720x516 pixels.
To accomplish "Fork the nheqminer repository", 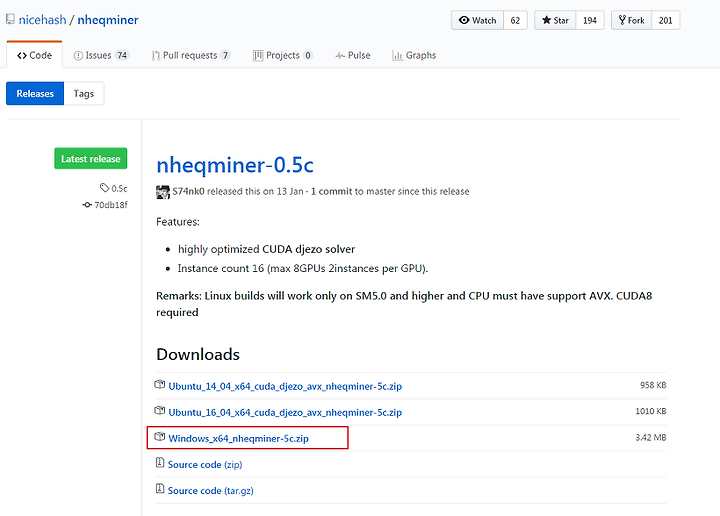I will point(631,20).
